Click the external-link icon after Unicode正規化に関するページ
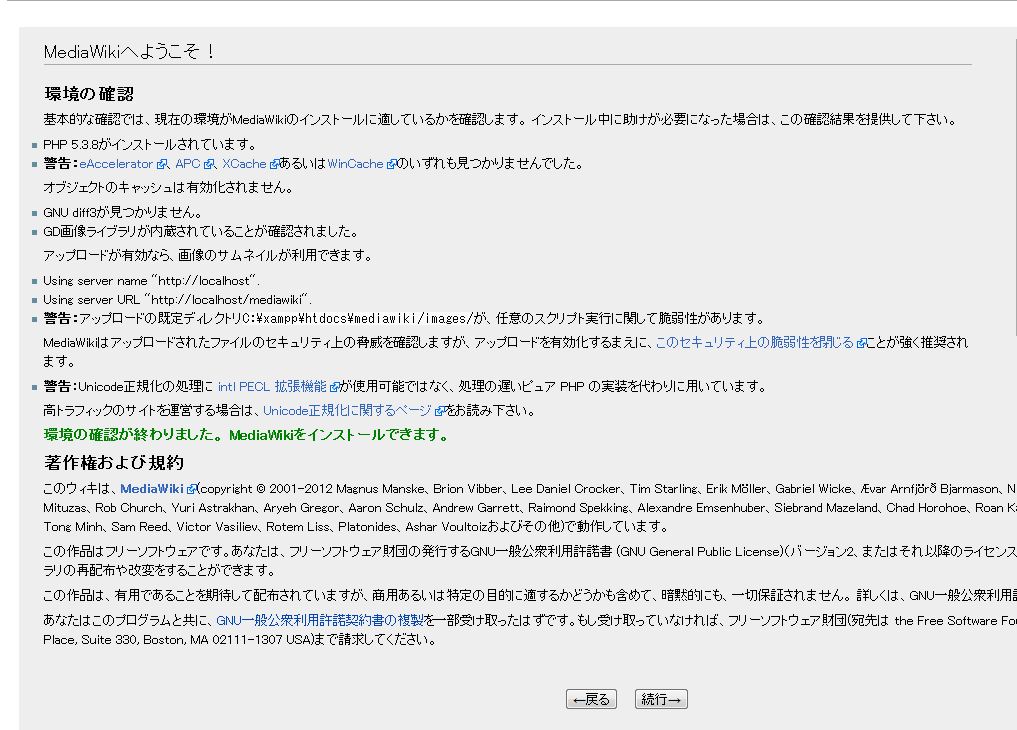 pos(440,411)
